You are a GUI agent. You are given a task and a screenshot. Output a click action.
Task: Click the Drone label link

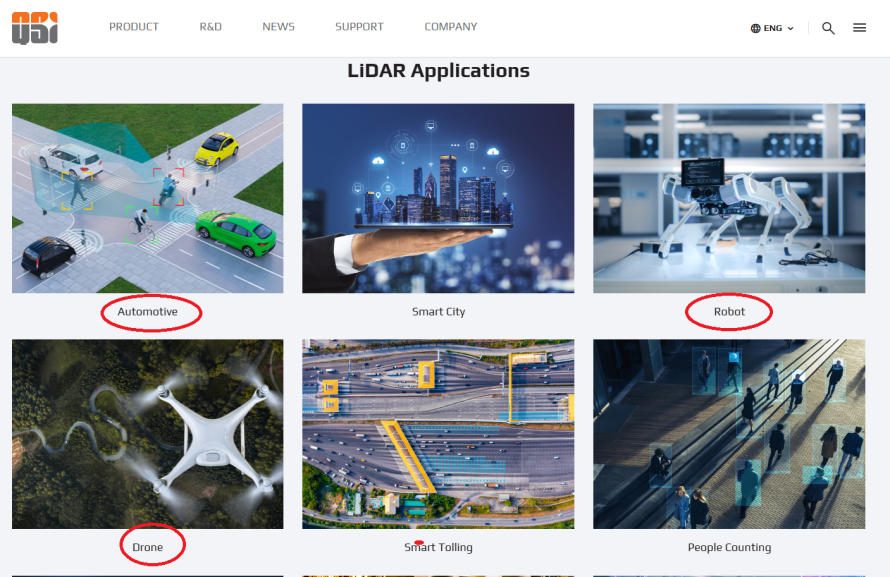coord(148,547)
